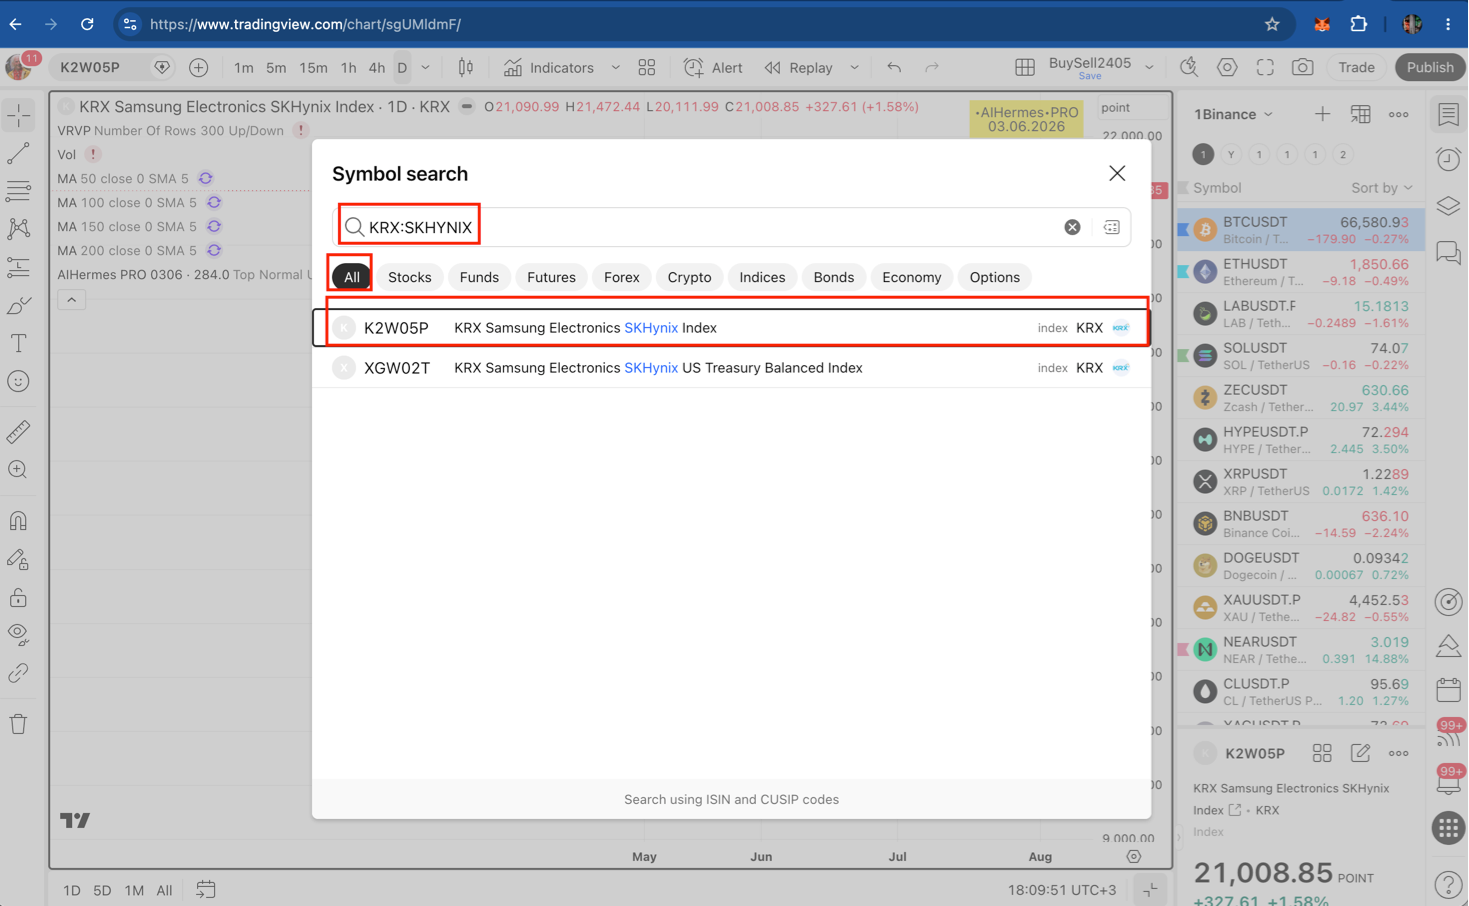Select the 1M date range

134,890
